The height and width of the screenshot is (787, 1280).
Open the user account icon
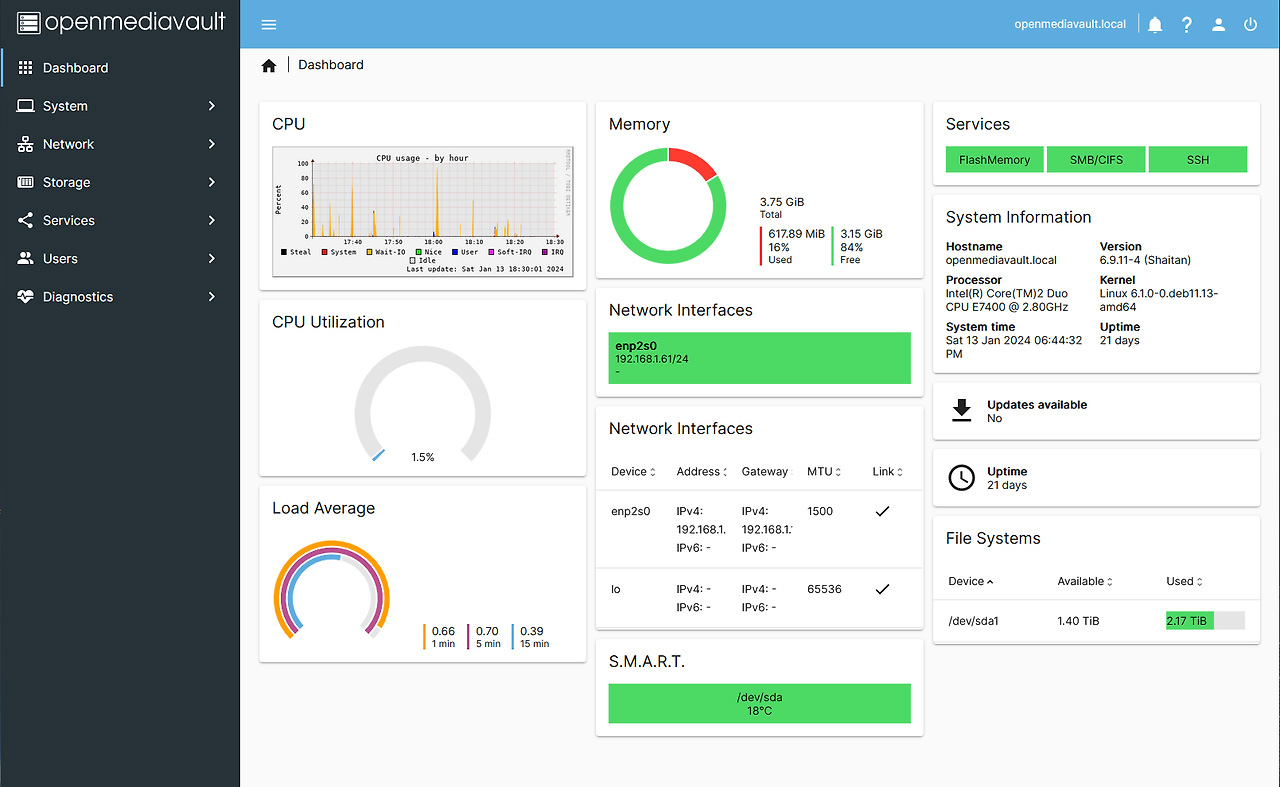pos(1218,25)
